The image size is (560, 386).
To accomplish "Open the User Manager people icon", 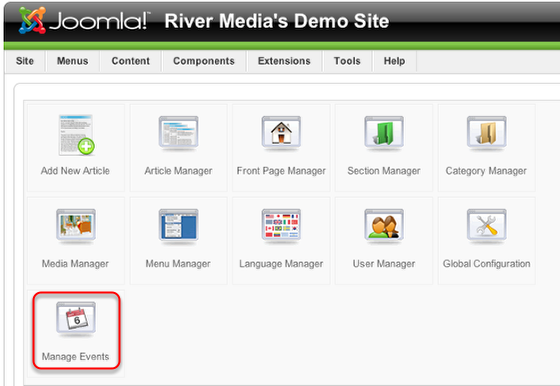I will pos(384,225).
